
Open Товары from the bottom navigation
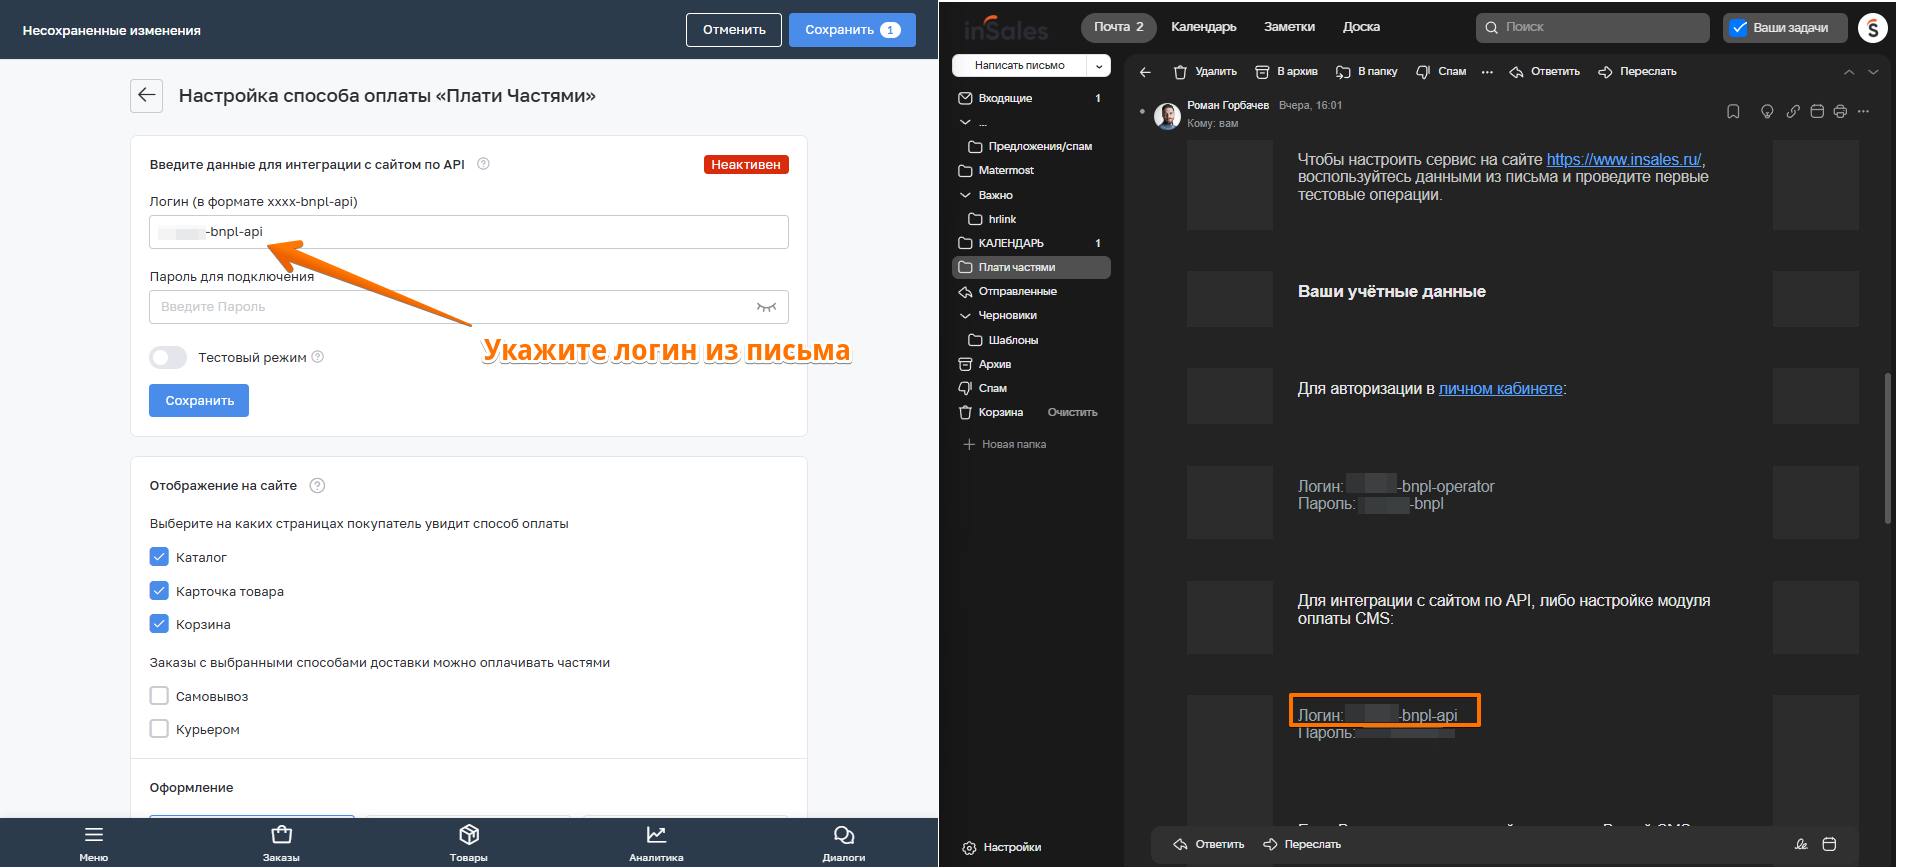pyautogui.click(x=468, y=842)
